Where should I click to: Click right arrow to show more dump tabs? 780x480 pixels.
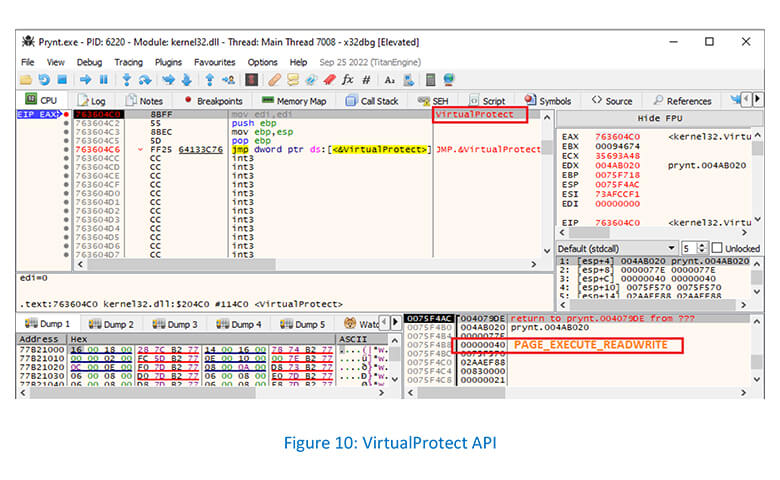(395, 322)
